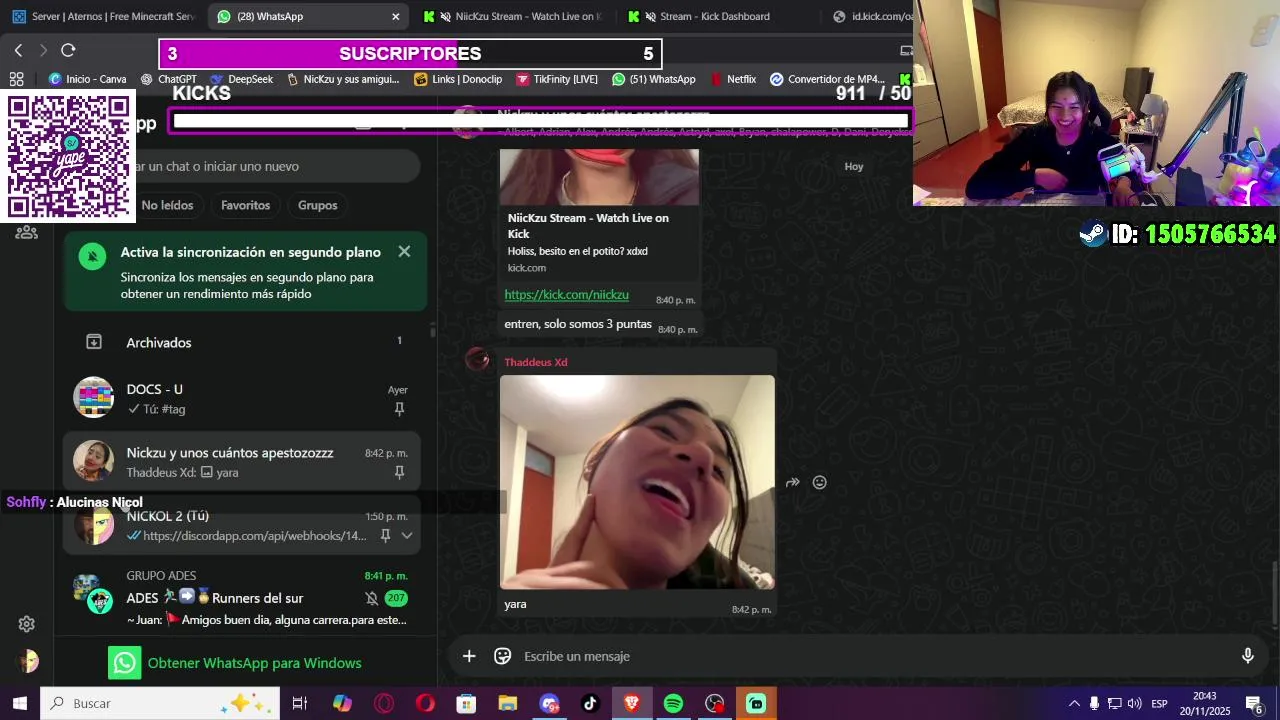Open Convertidor de MP4 bookmark

pos(827,79)
